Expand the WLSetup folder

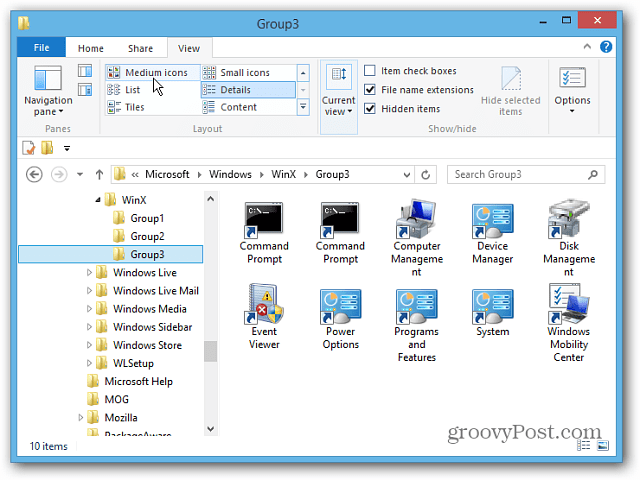tap(89, 363)
